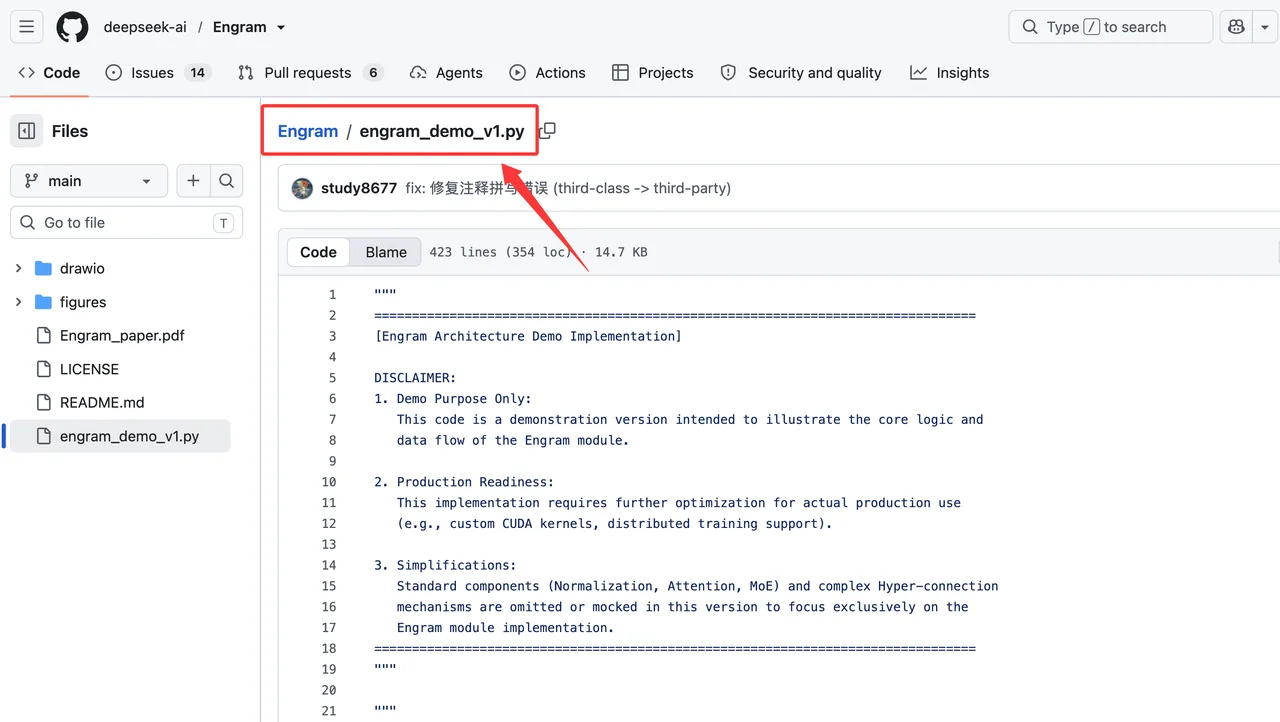Open the main branch selector dropdown

pos(89,181)
